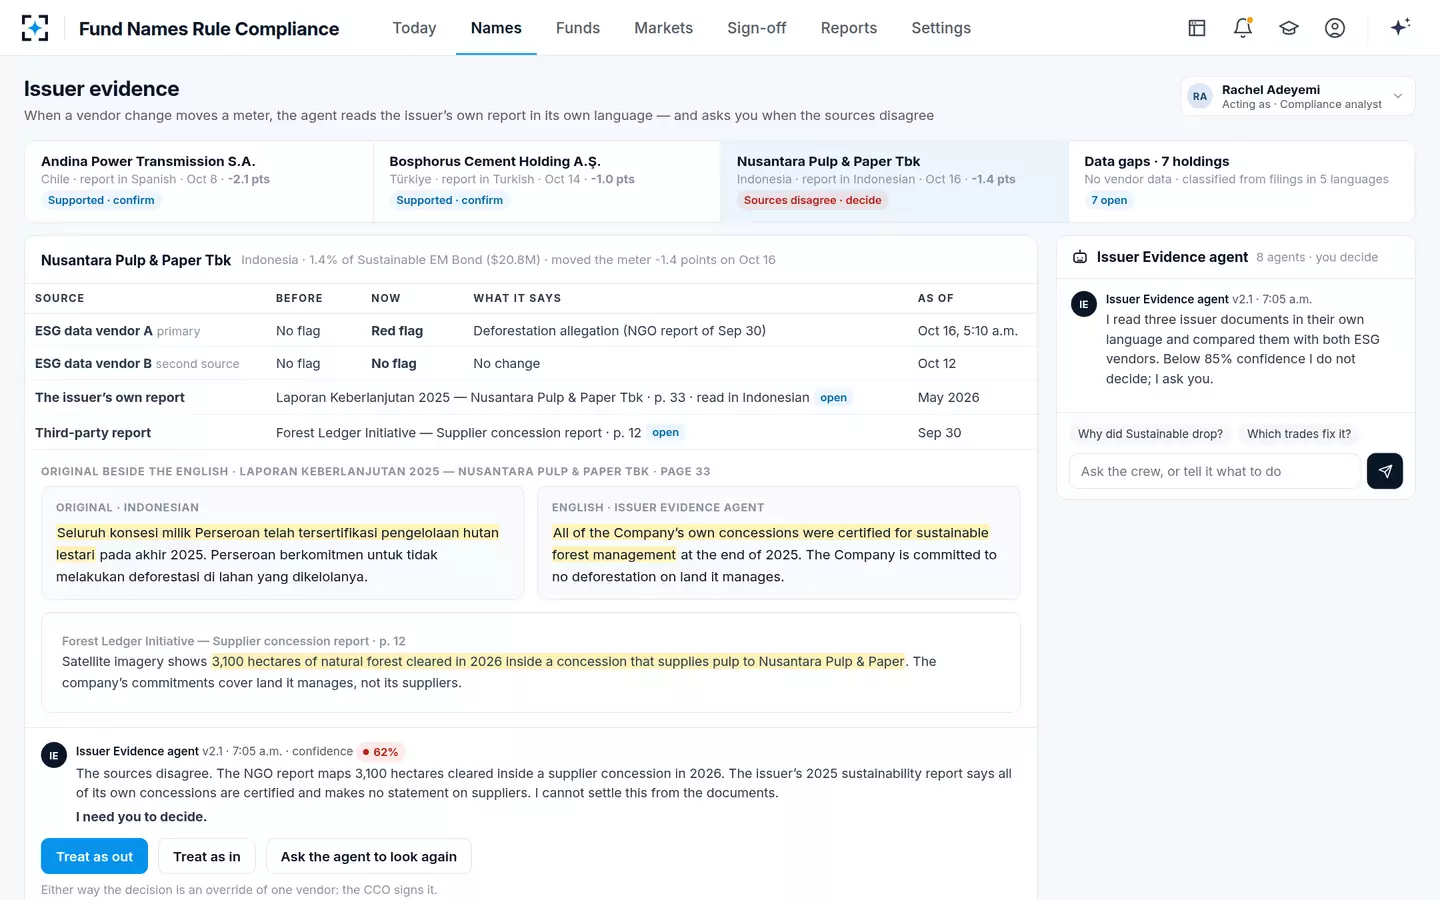This screenshot has width=1440, height=900.
Task: Click the 'Deforestation allegation' cell text
Action: coord(619,331)
